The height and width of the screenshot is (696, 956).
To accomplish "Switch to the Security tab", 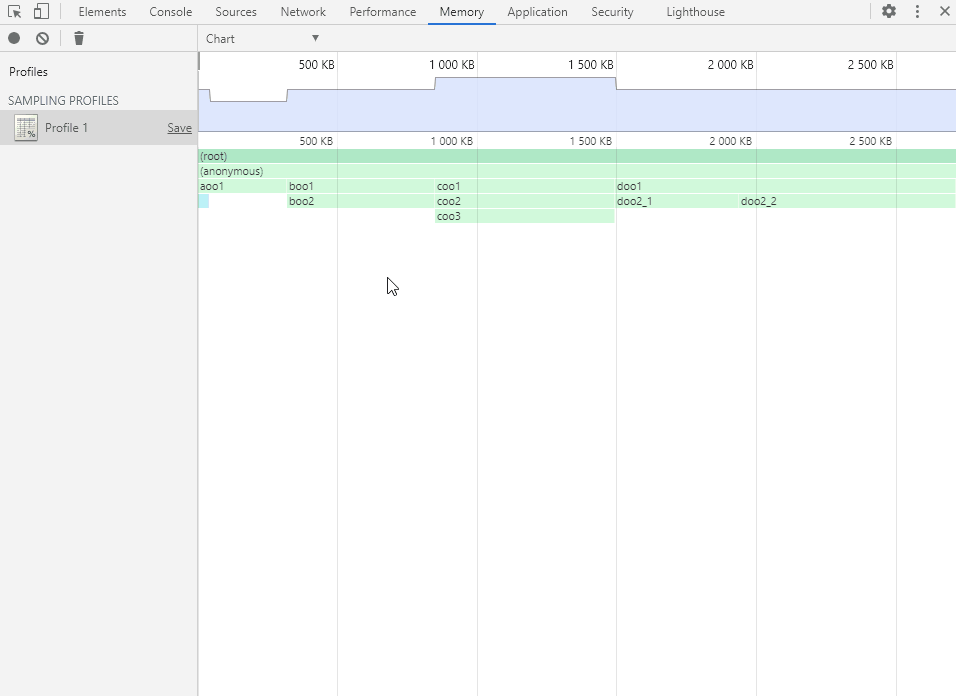I will click(612, 12).
